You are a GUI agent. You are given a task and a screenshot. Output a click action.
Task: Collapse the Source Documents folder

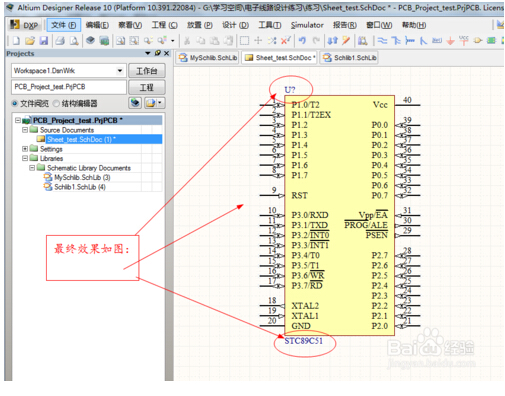coord(25,130)
